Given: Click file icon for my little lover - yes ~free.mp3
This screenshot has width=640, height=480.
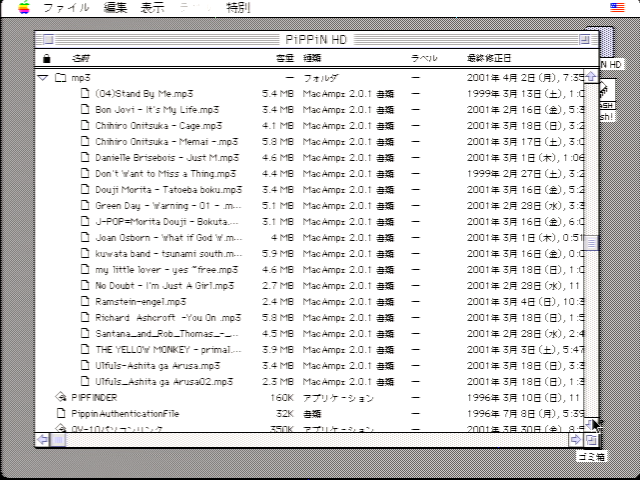Looking at the screenshot, I should click(x=85, y=269).
